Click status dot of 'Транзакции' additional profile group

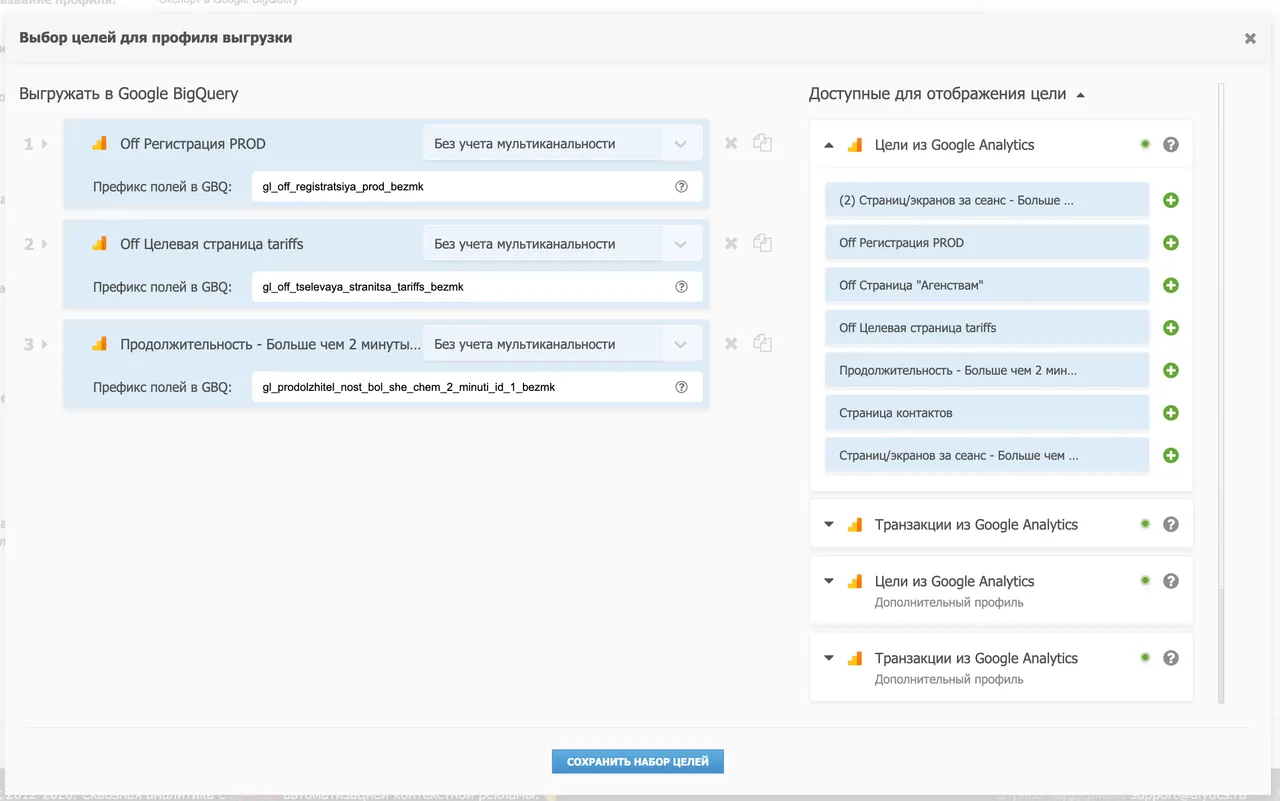coord(1145,658)
